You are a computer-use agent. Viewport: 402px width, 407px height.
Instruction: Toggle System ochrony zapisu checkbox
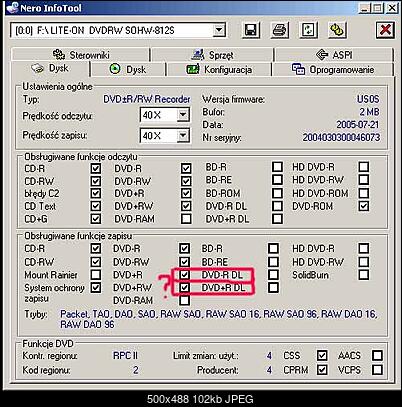coord(96,287)
